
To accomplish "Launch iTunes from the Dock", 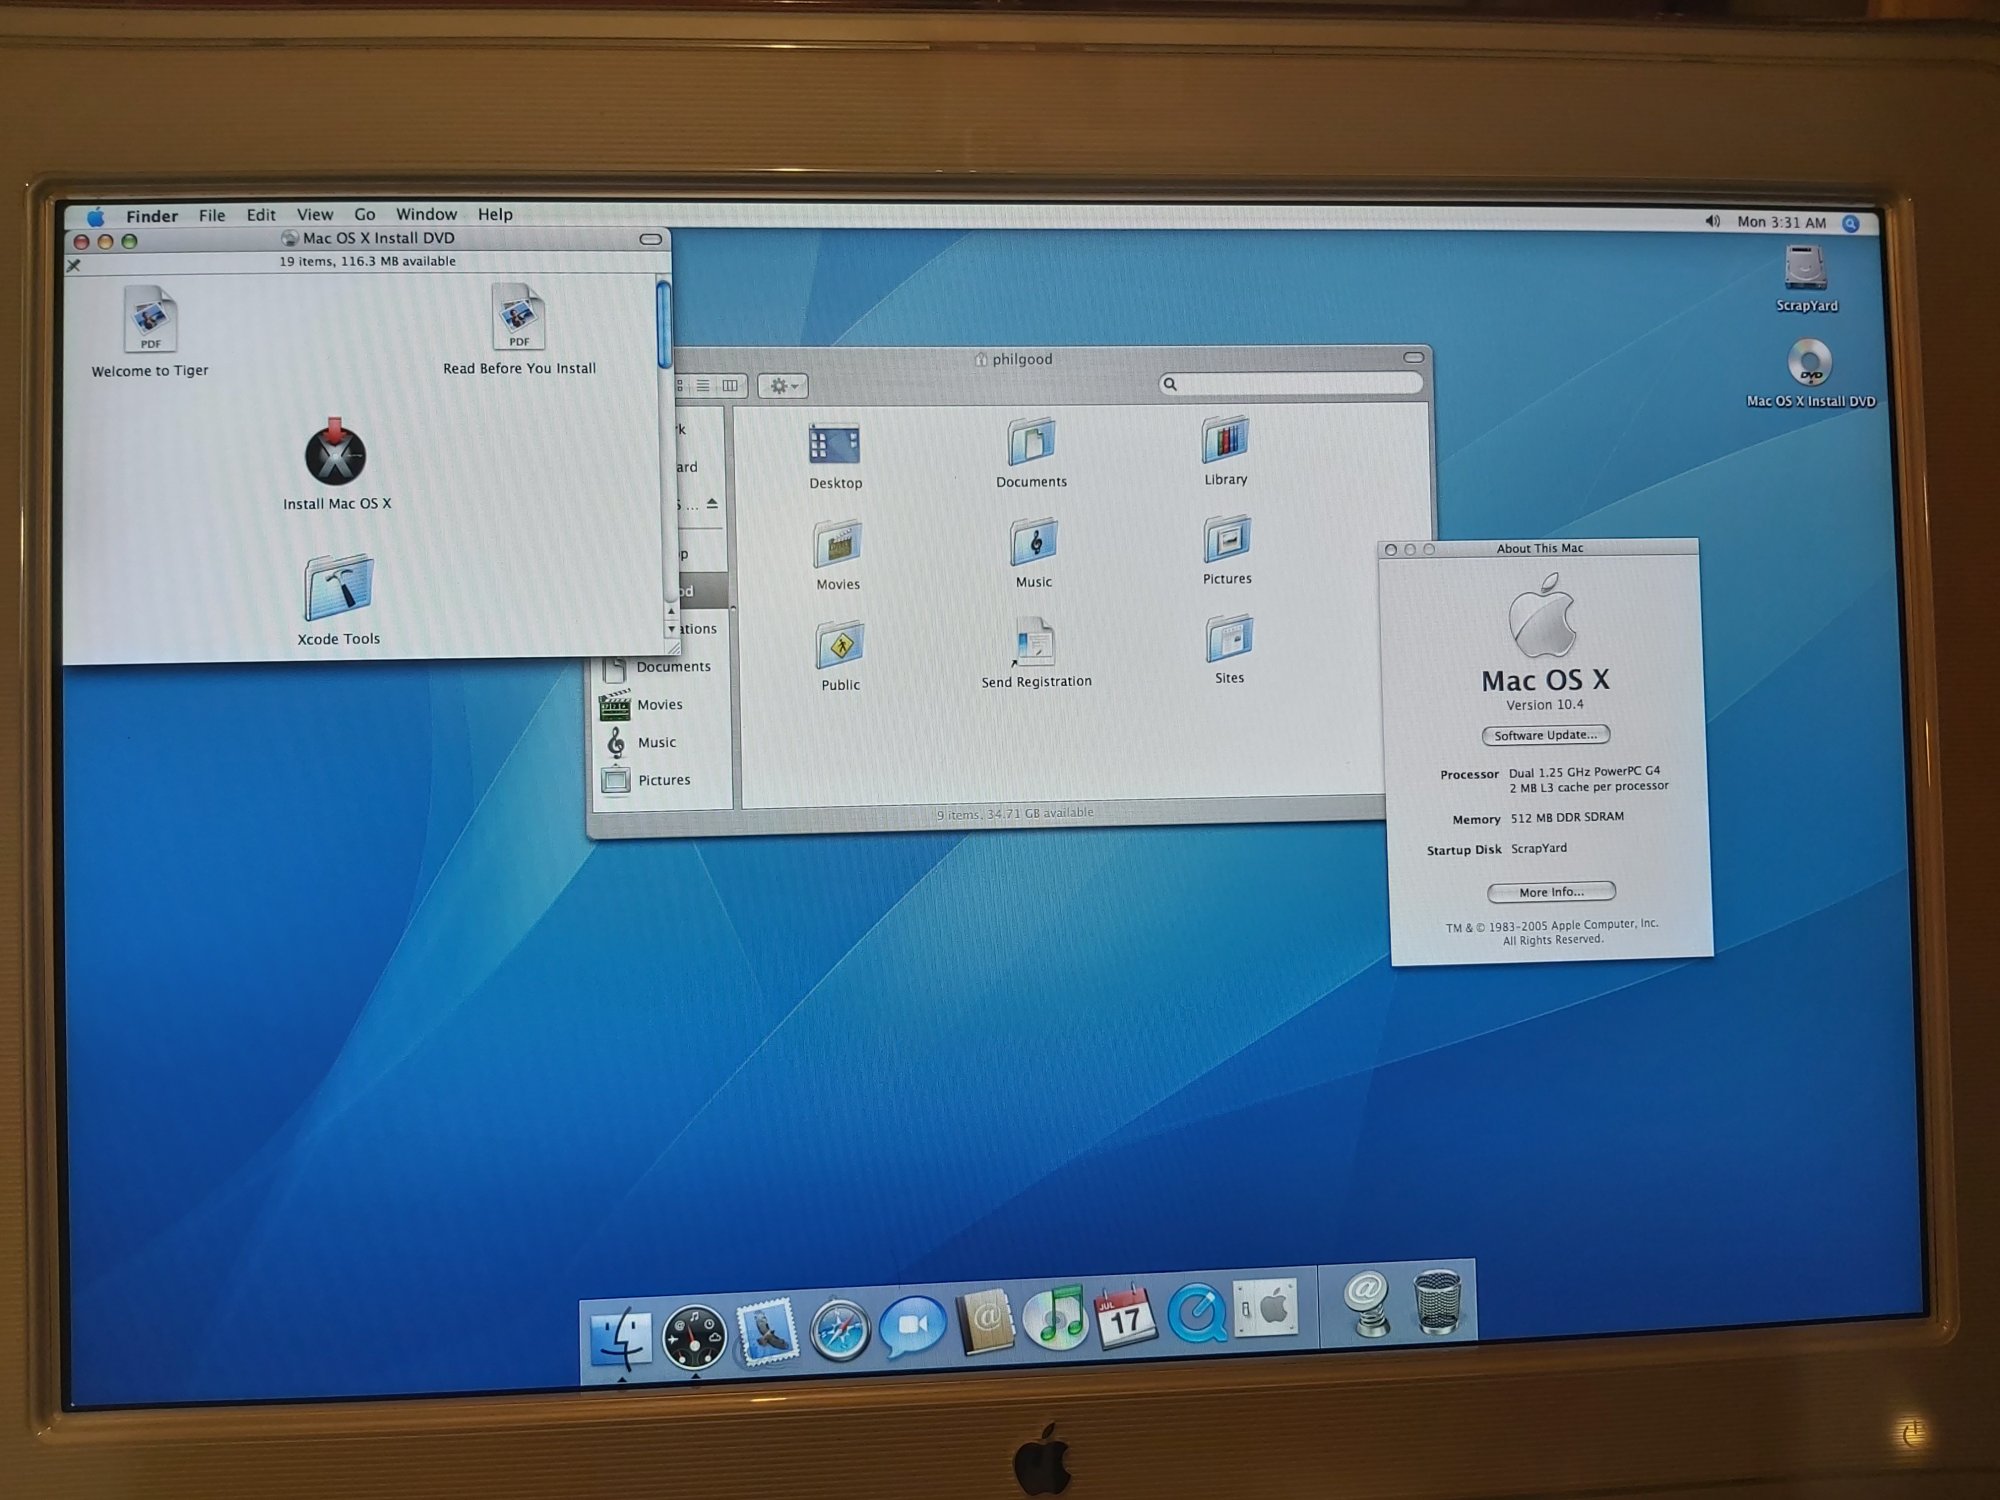I will pos(1055,1318).
